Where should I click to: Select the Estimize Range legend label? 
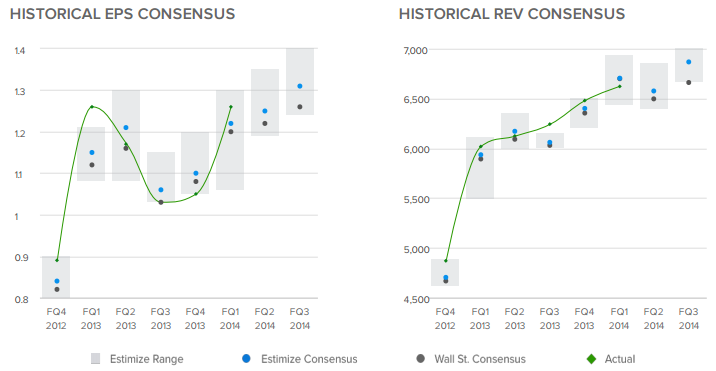147,359
